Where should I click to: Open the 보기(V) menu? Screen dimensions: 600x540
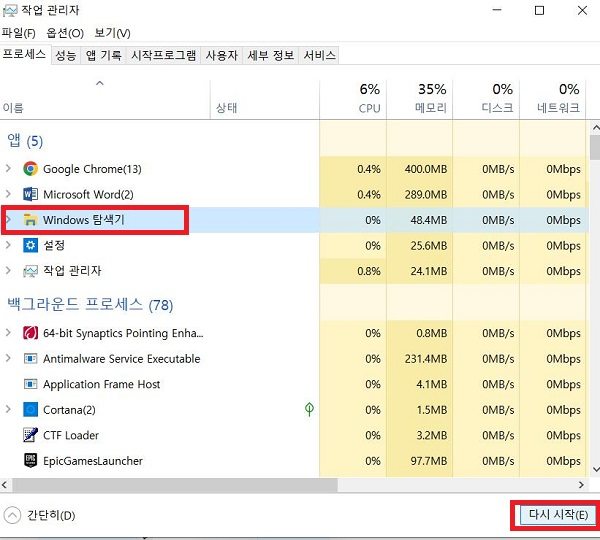(112, 33)
